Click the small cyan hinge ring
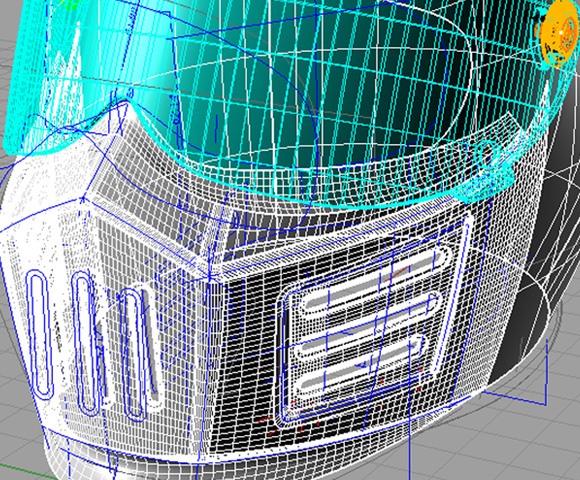This screenshot has width=580, height=480. point(486,154)
